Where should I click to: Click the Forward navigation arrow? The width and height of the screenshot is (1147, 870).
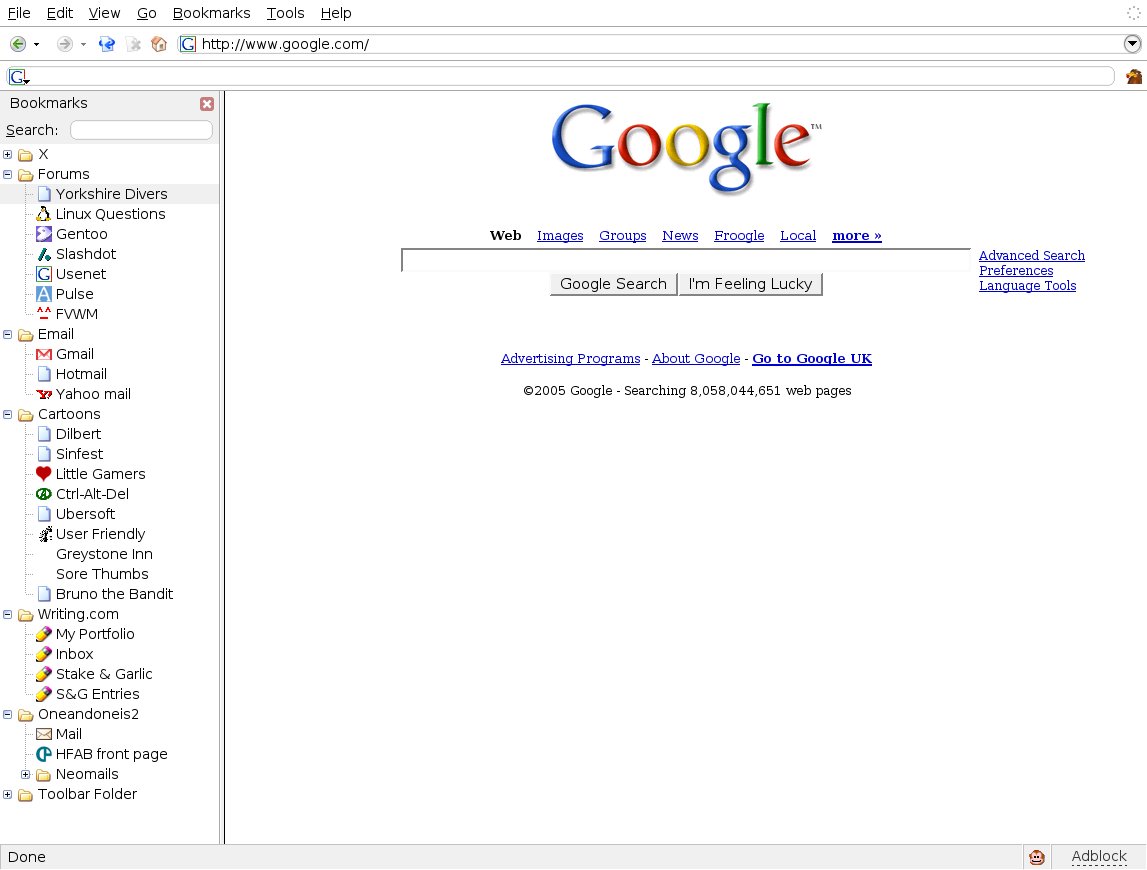pos(64,44)
